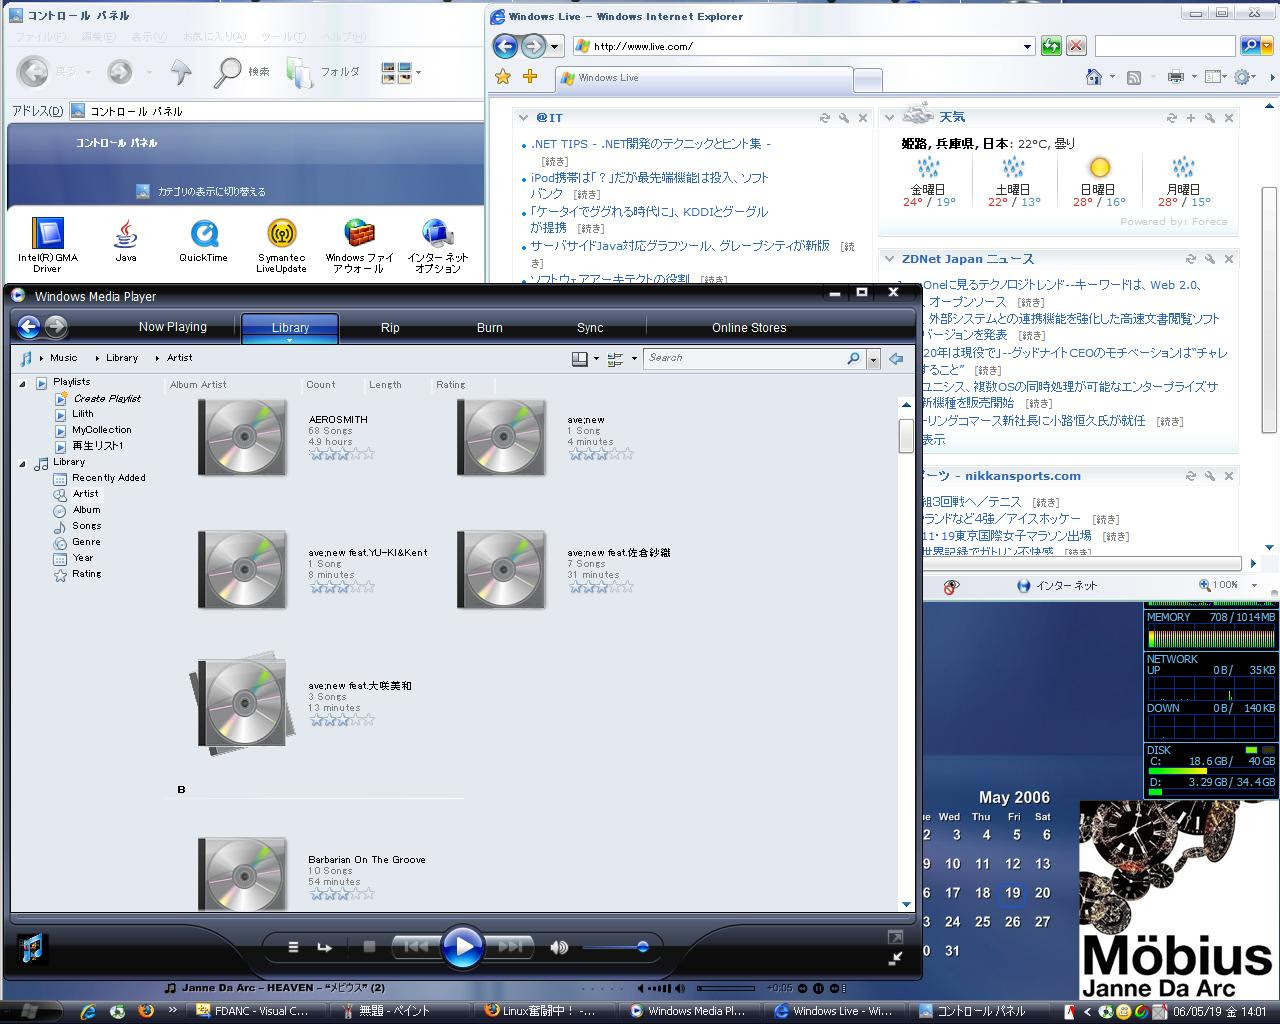Open the Library tab

tap(290, 327)
